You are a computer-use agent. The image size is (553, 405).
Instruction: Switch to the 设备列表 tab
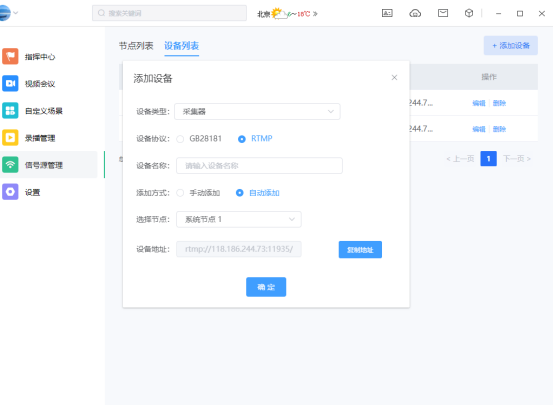182,46
